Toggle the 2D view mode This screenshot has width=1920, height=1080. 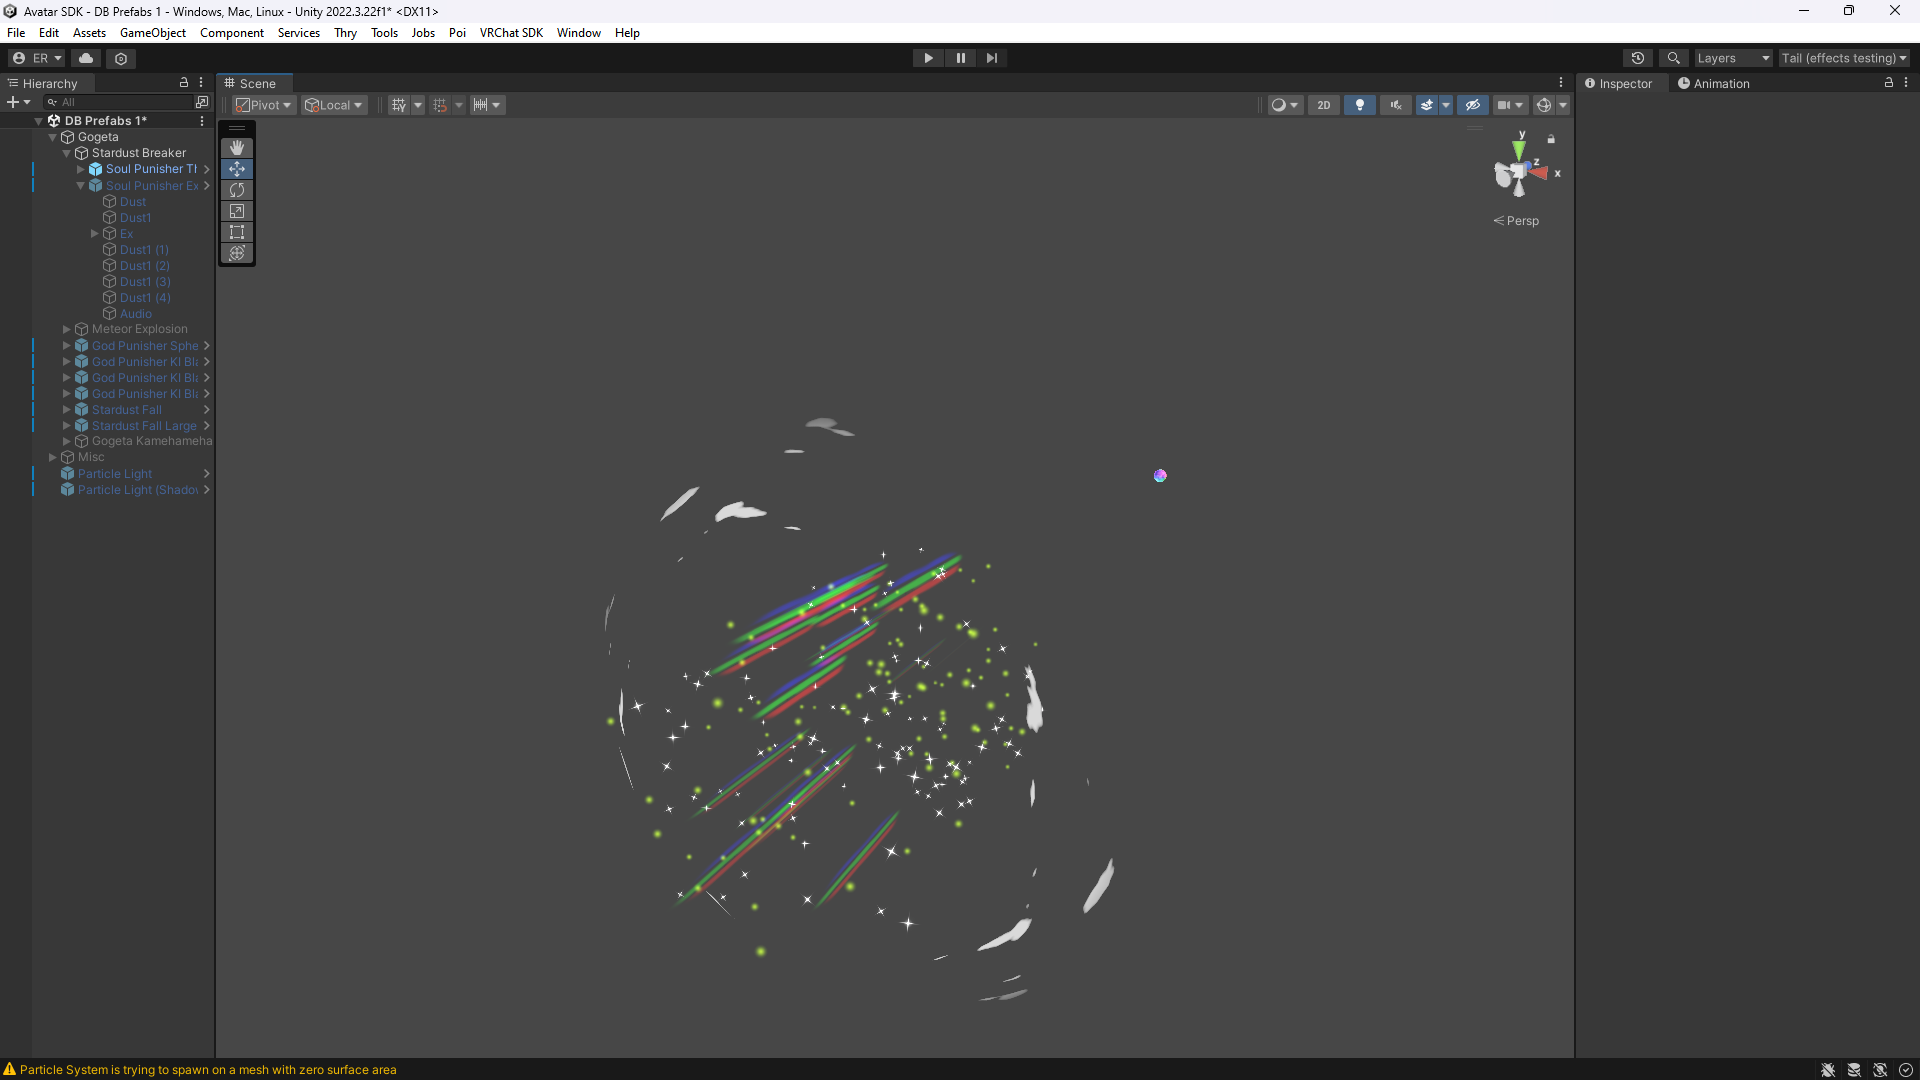[1323, 105]
